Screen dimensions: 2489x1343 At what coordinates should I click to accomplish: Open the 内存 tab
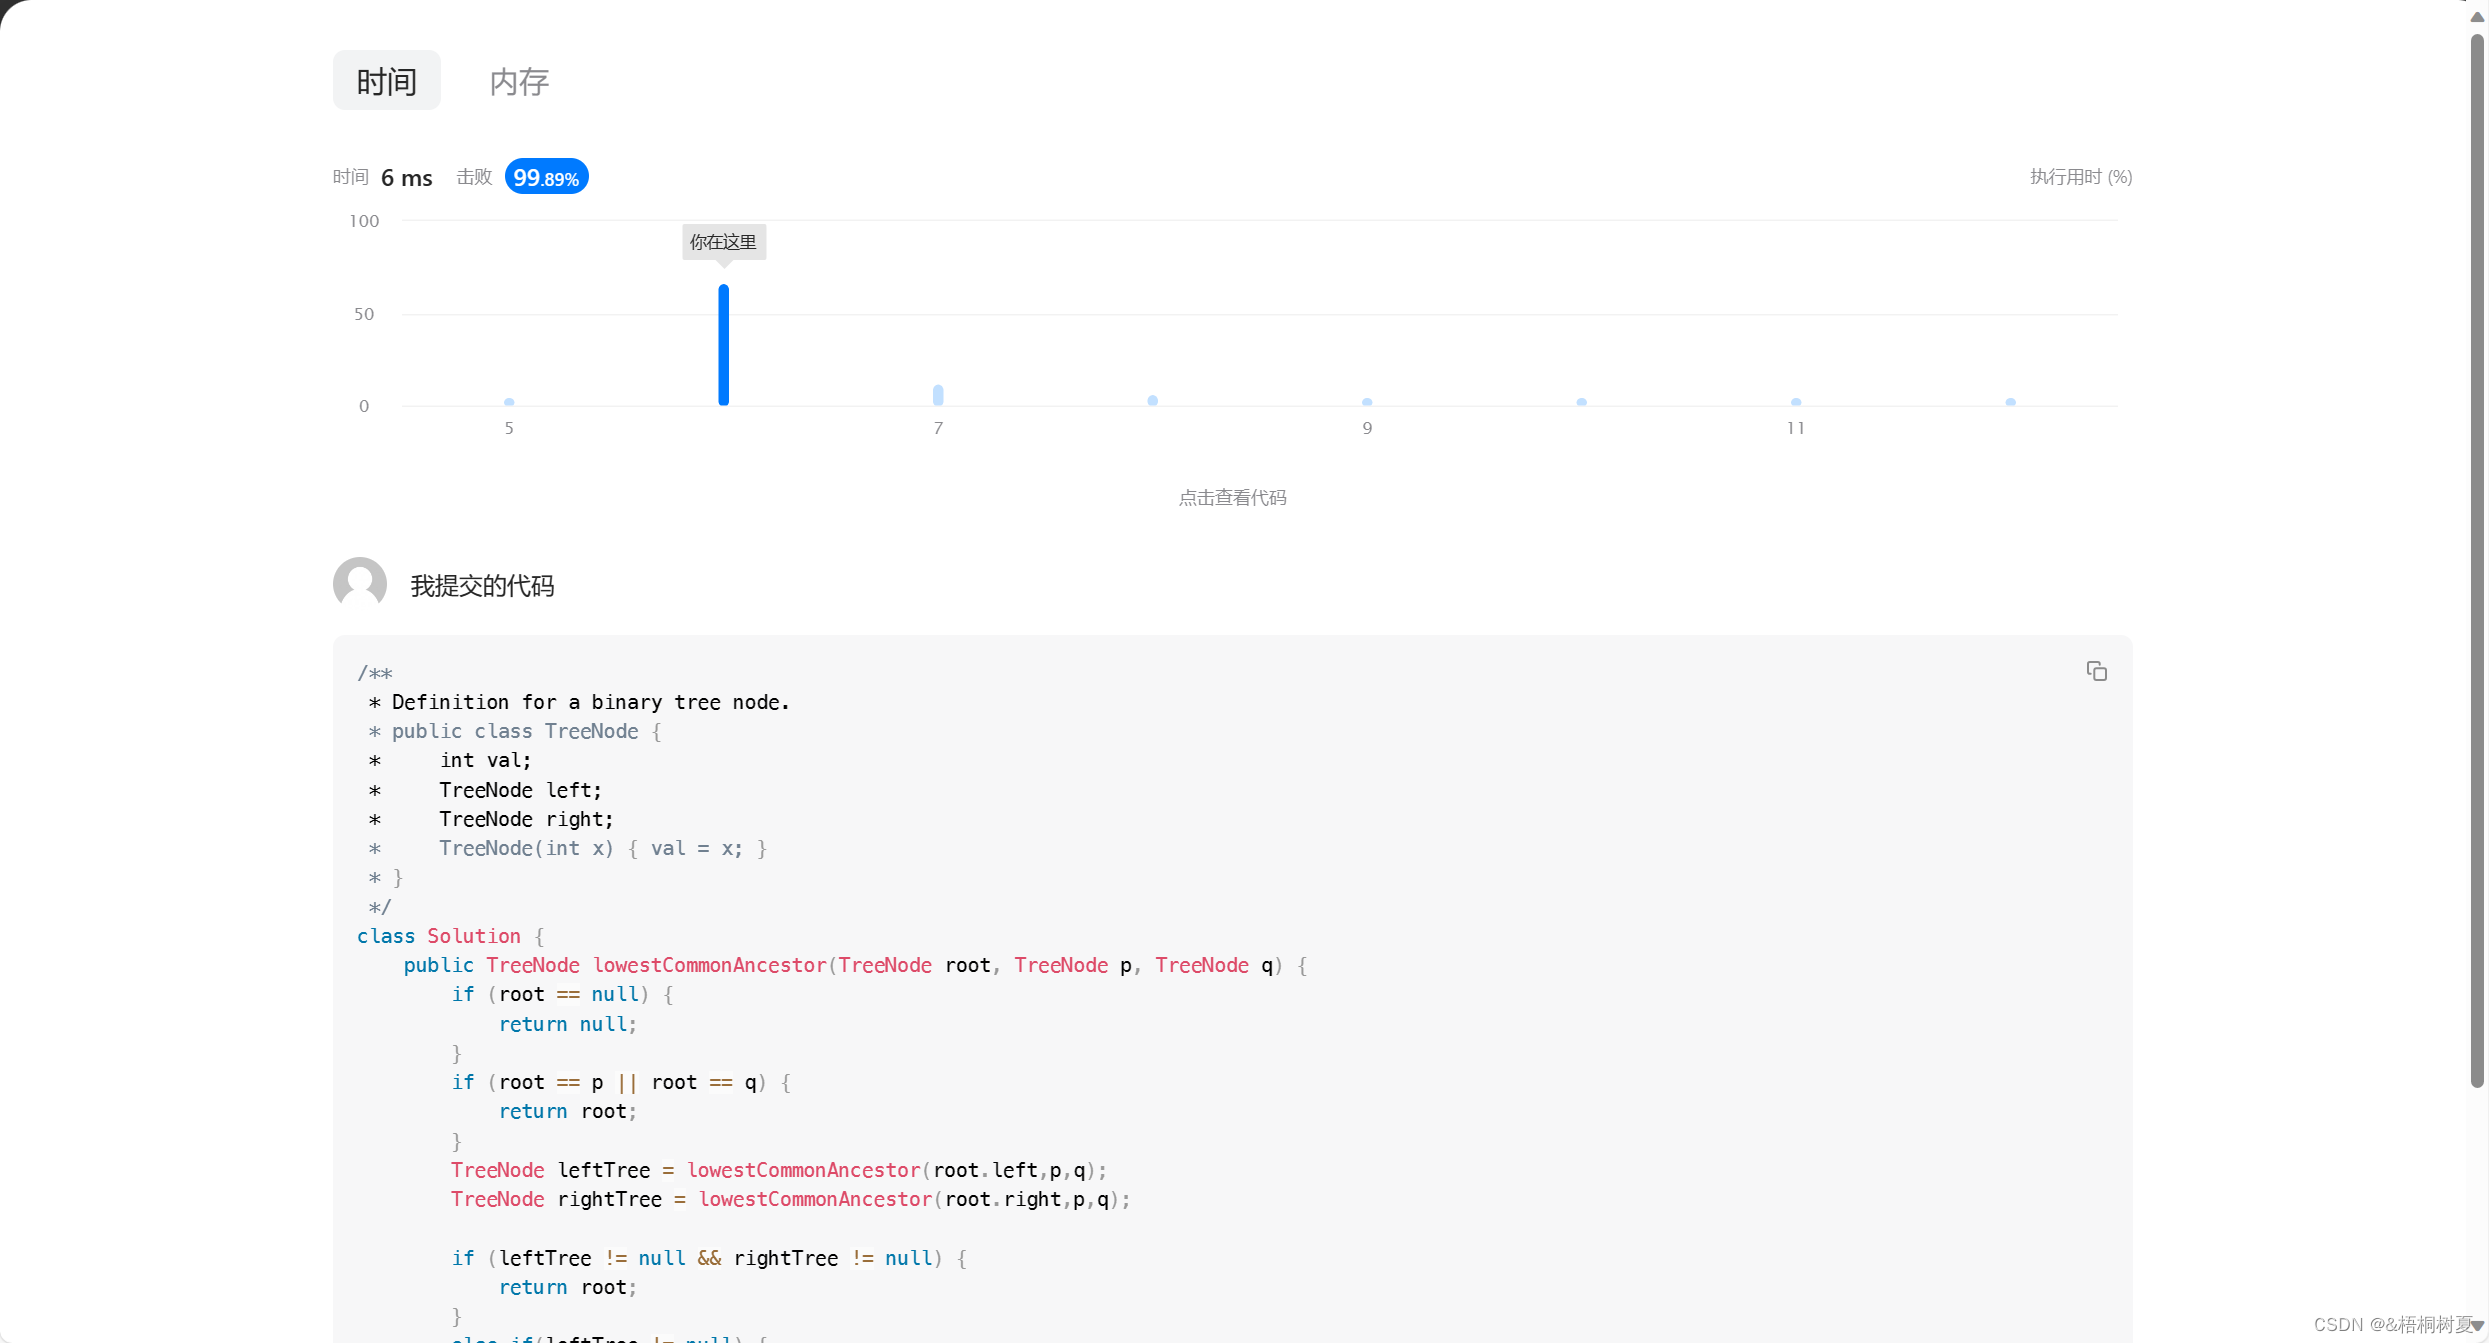[519, 81]
